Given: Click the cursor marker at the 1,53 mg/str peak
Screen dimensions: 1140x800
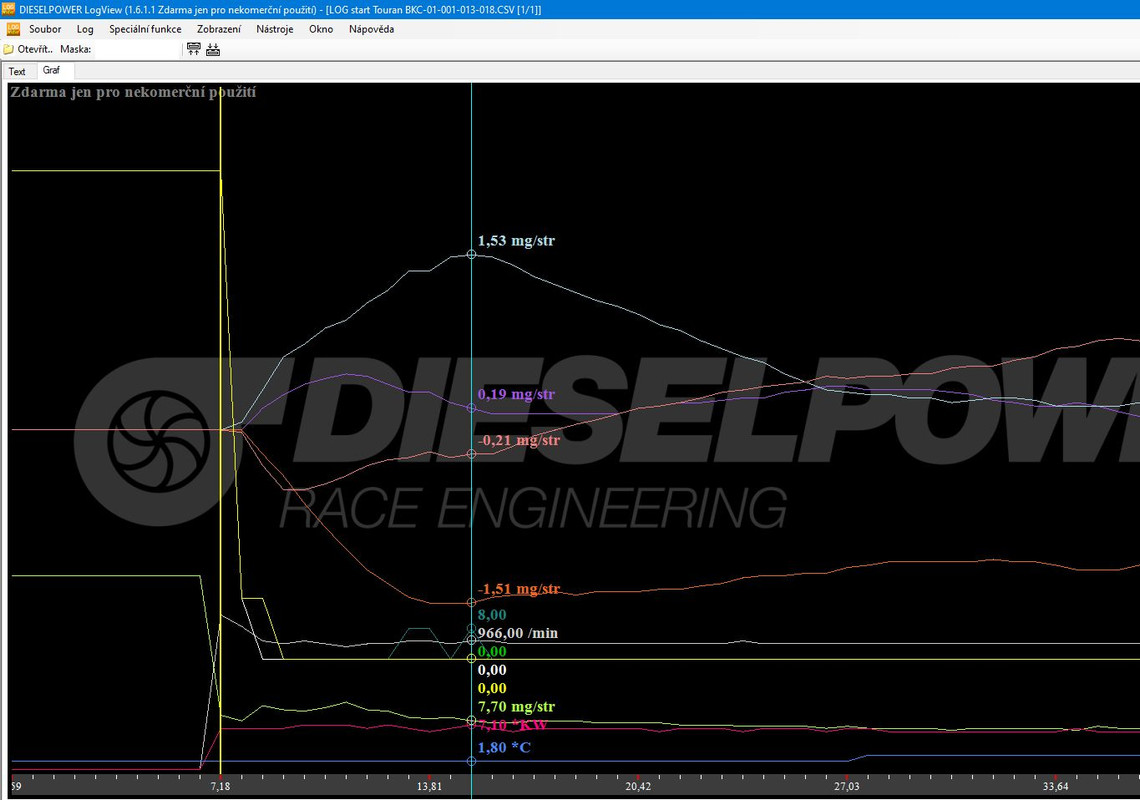Looking at the screenshot, I should click(471, 255).
